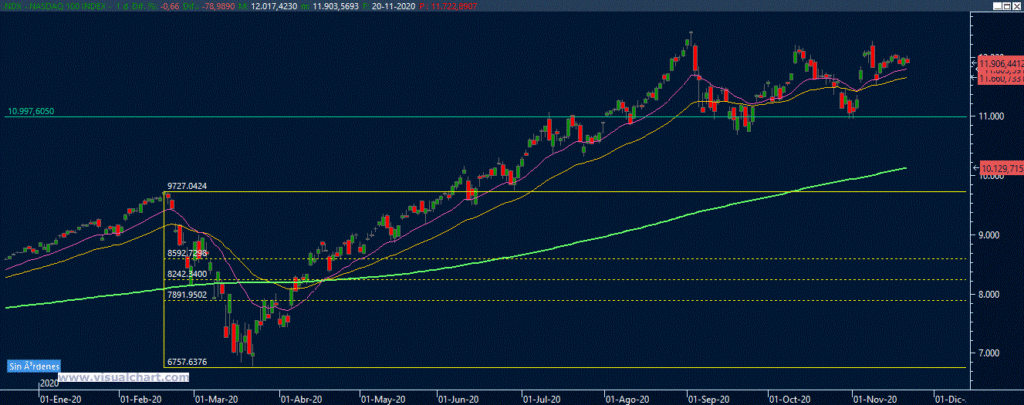Screen dimensions: 1024x405
Task: Select the 6757.6376 Fibonacci bottom label
Action: 187,361
